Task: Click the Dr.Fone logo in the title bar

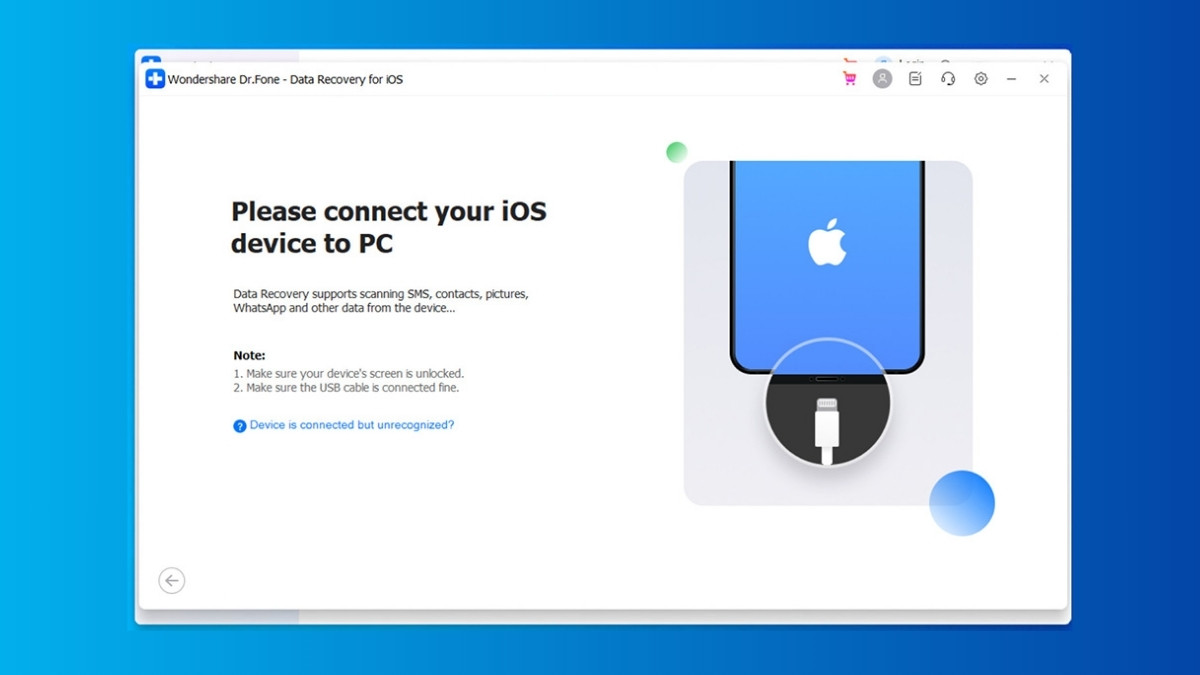Action: 155,79
